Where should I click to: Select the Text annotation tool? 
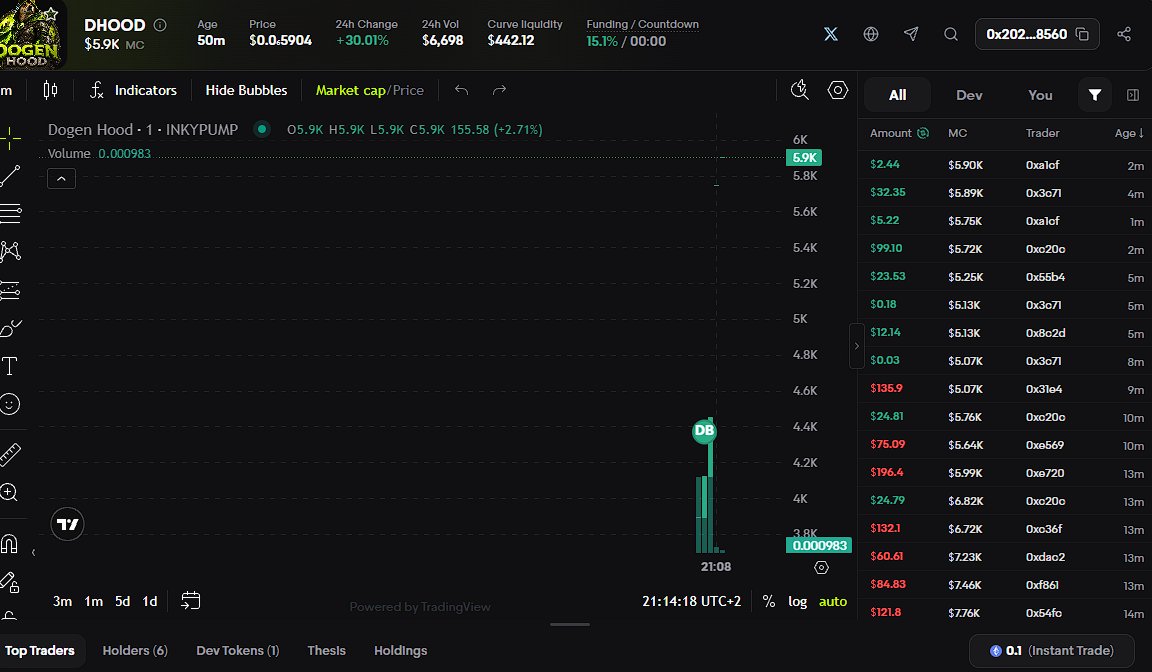[10, 366]
